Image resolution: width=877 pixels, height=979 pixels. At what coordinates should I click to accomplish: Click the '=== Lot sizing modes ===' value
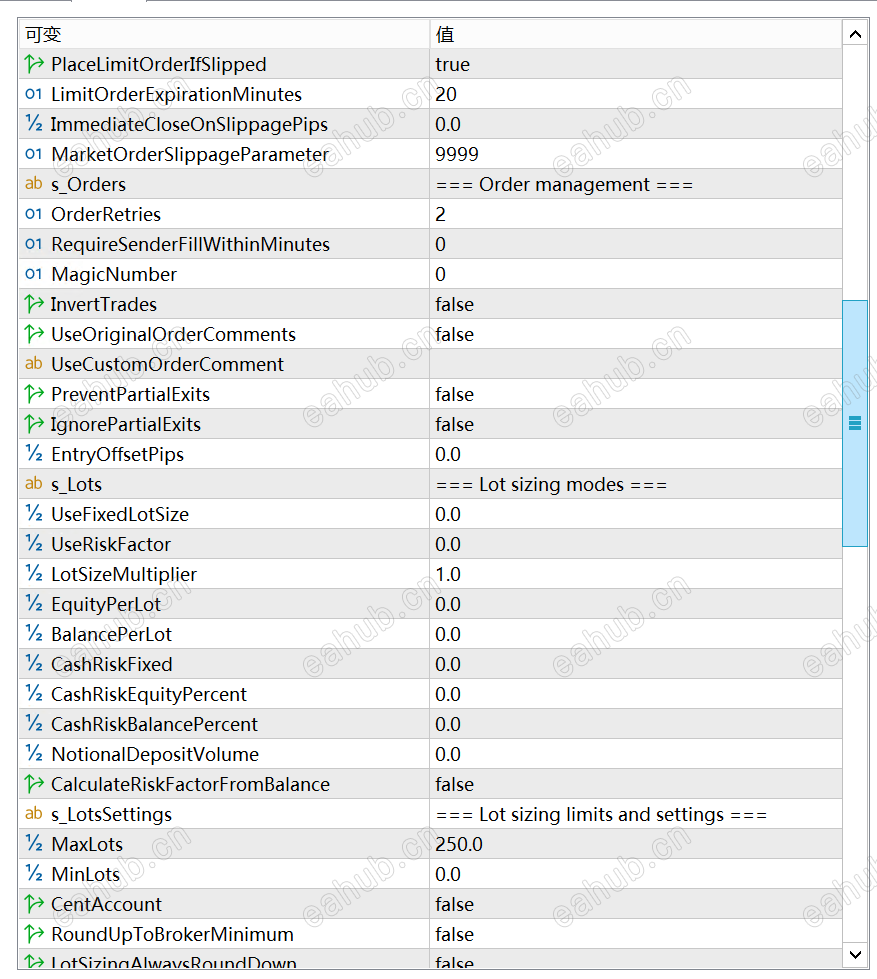pyautogui.click(x=551, y=485)
